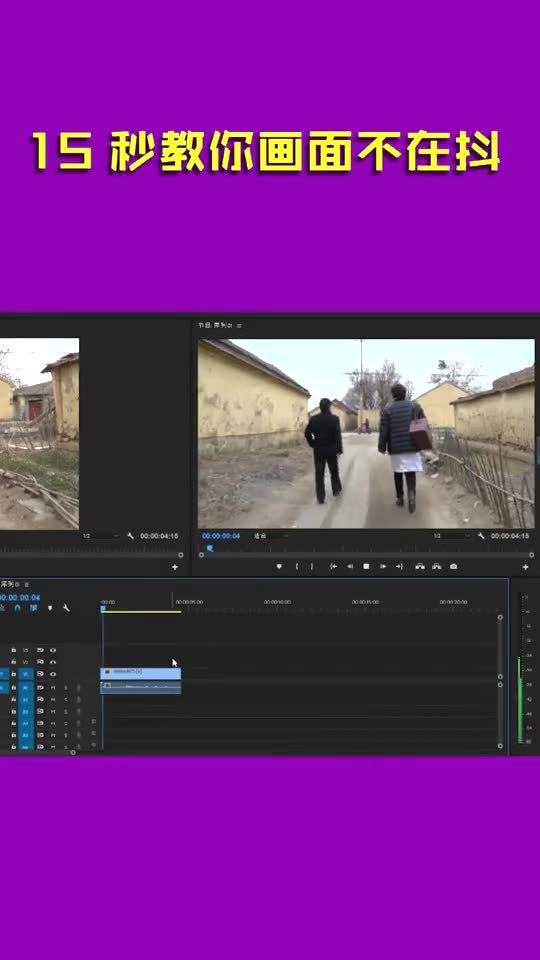Toggle sync lock on V2 track
540x960 pixels.
point(40,662)
